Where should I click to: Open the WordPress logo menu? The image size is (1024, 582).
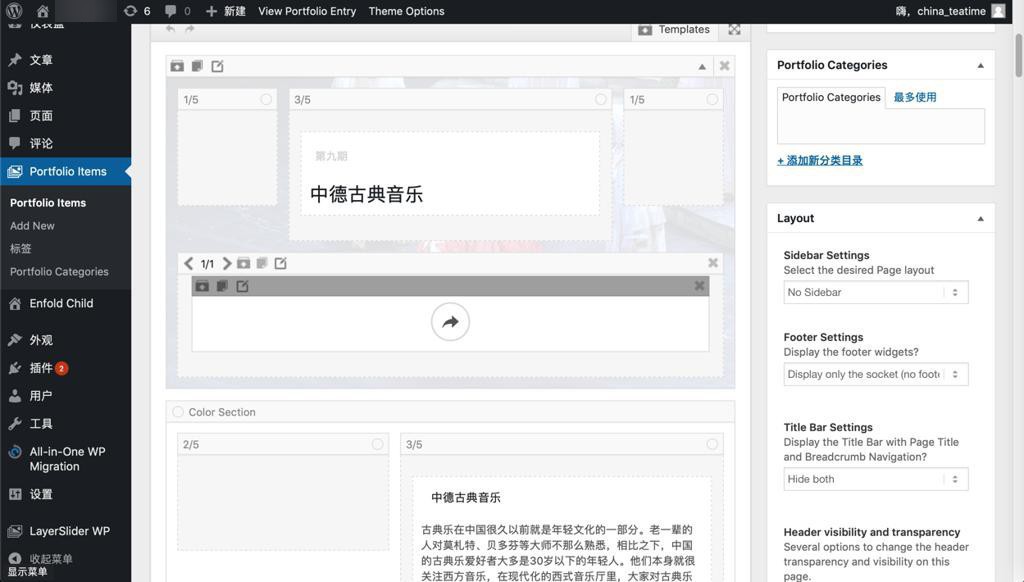pyautogui.click(x=14, y=10)
